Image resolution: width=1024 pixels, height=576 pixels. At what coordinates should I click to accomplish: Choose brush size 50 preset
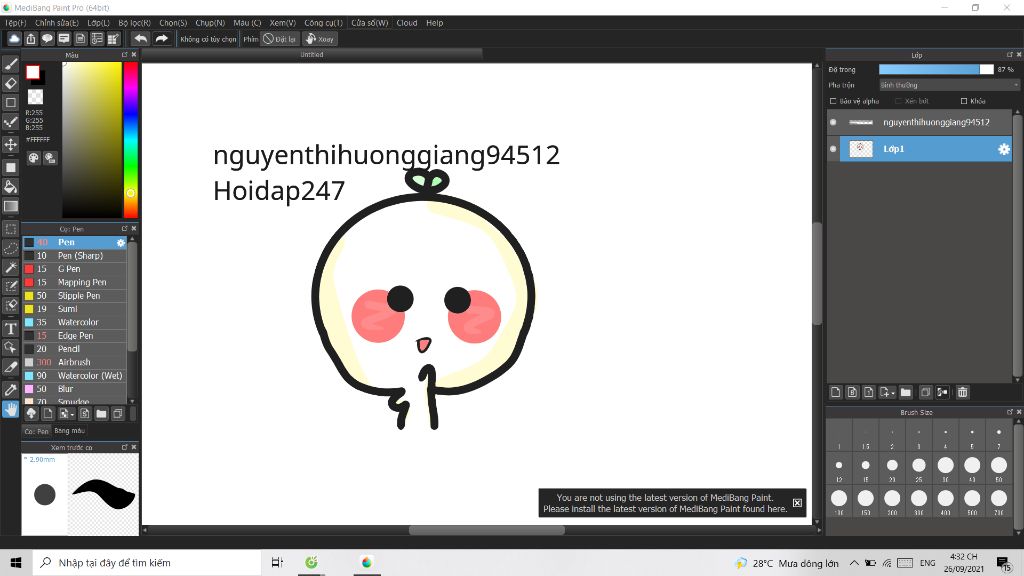click(999, 468)
